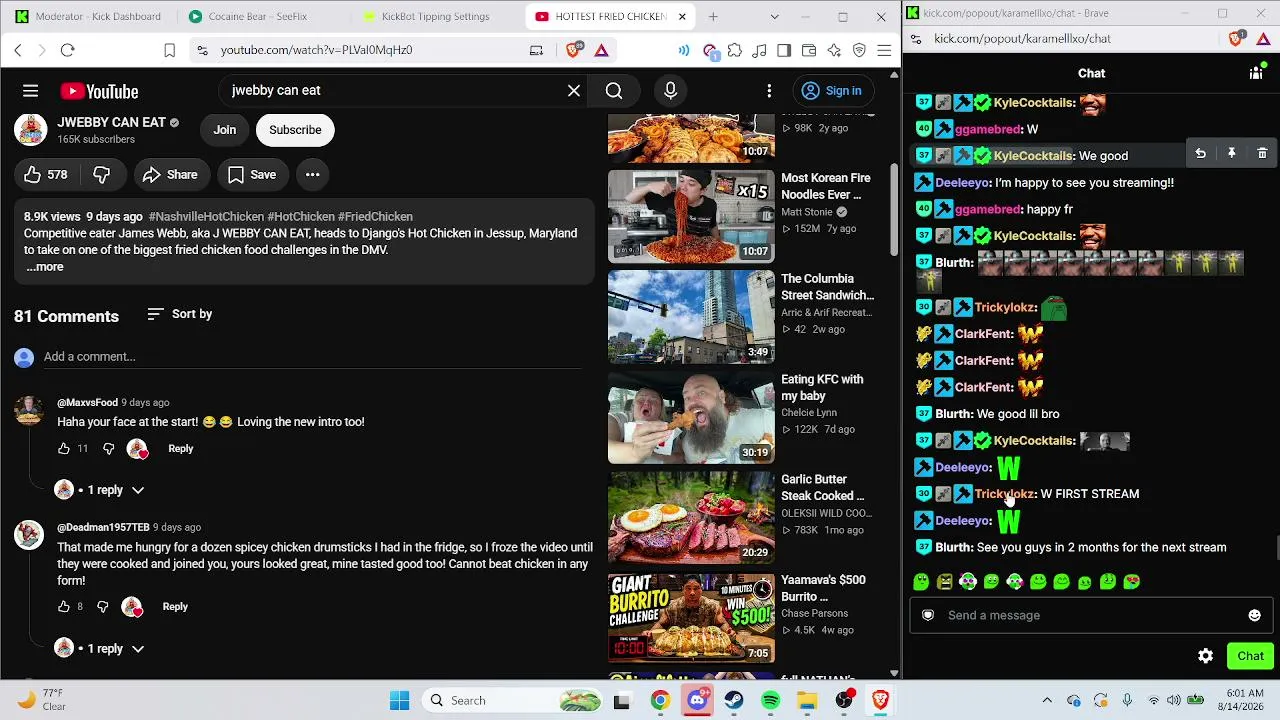The height and width of the screenshot is (720, 1280).
Task: Open Kick chat settings gear
Action: point(1206,656)
